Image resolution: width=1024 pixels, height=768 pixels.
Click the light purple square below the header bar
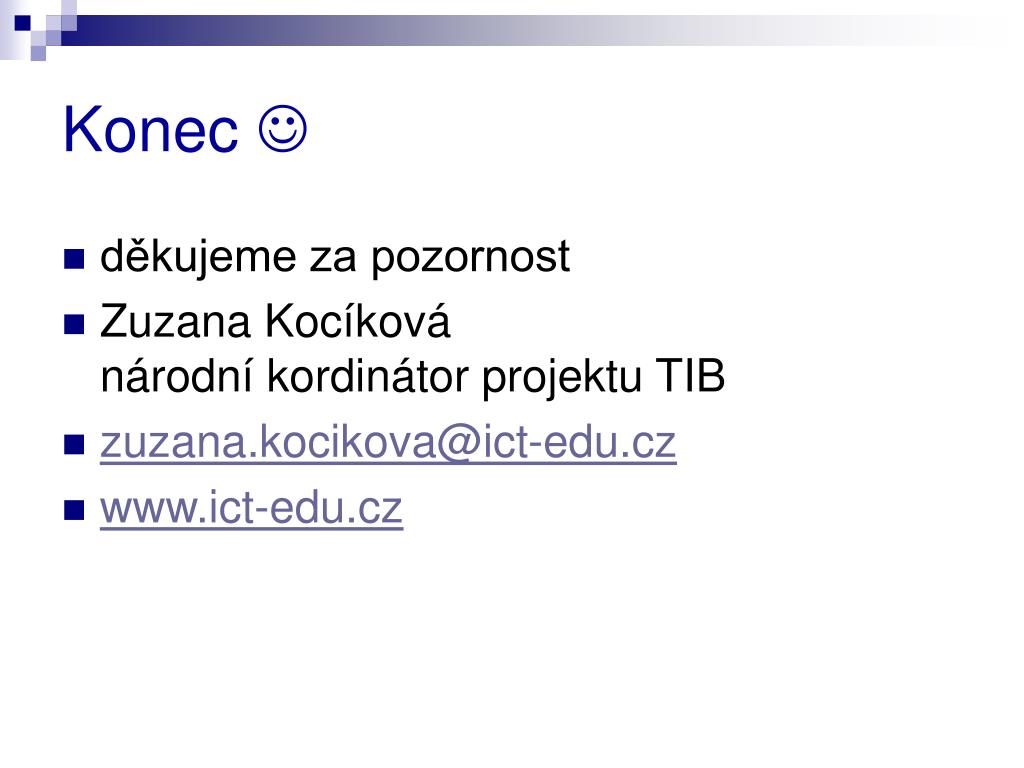click(38, 53)
